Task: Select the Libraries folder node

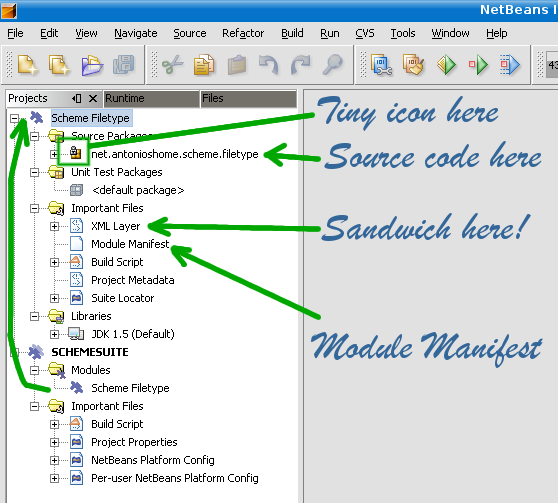Action: tap(91, 316)
